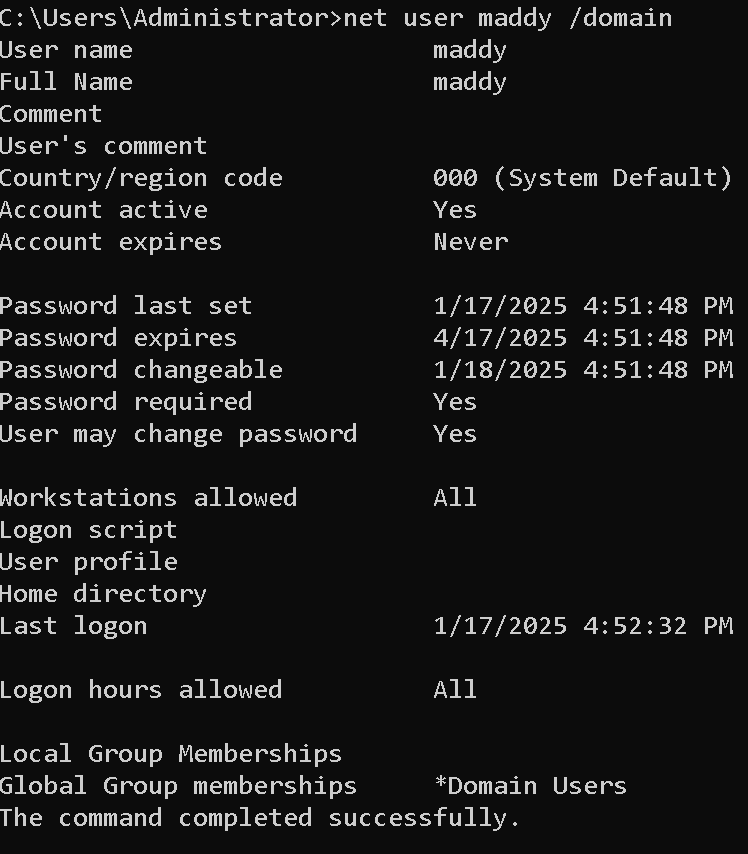Viewport: 748px width, 854px height.
Task: Click the *Domain Users group entry
Action: pyautogui.click(x=530, y=786)
